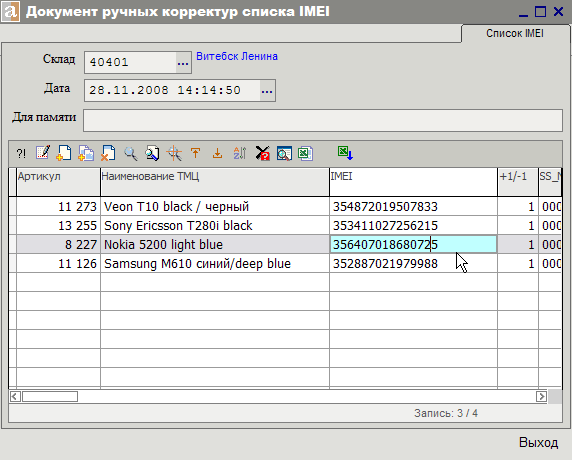
Task: Copy the record using the duplicate-pages icon
Action: pyautogui.click(x=86, y=153)
